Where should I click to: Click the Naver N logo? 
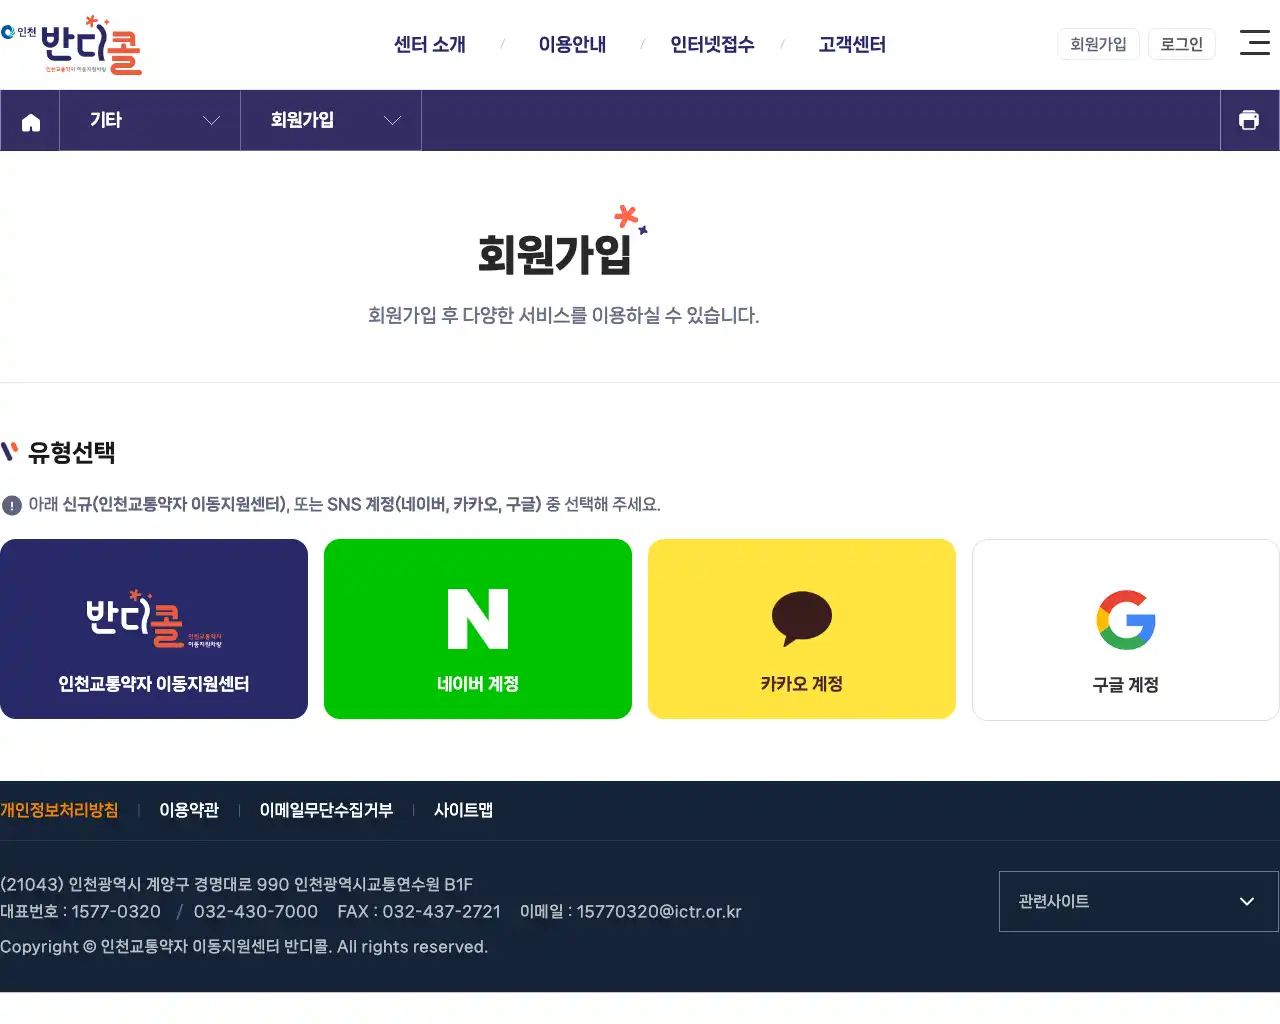tap(478, 619)
